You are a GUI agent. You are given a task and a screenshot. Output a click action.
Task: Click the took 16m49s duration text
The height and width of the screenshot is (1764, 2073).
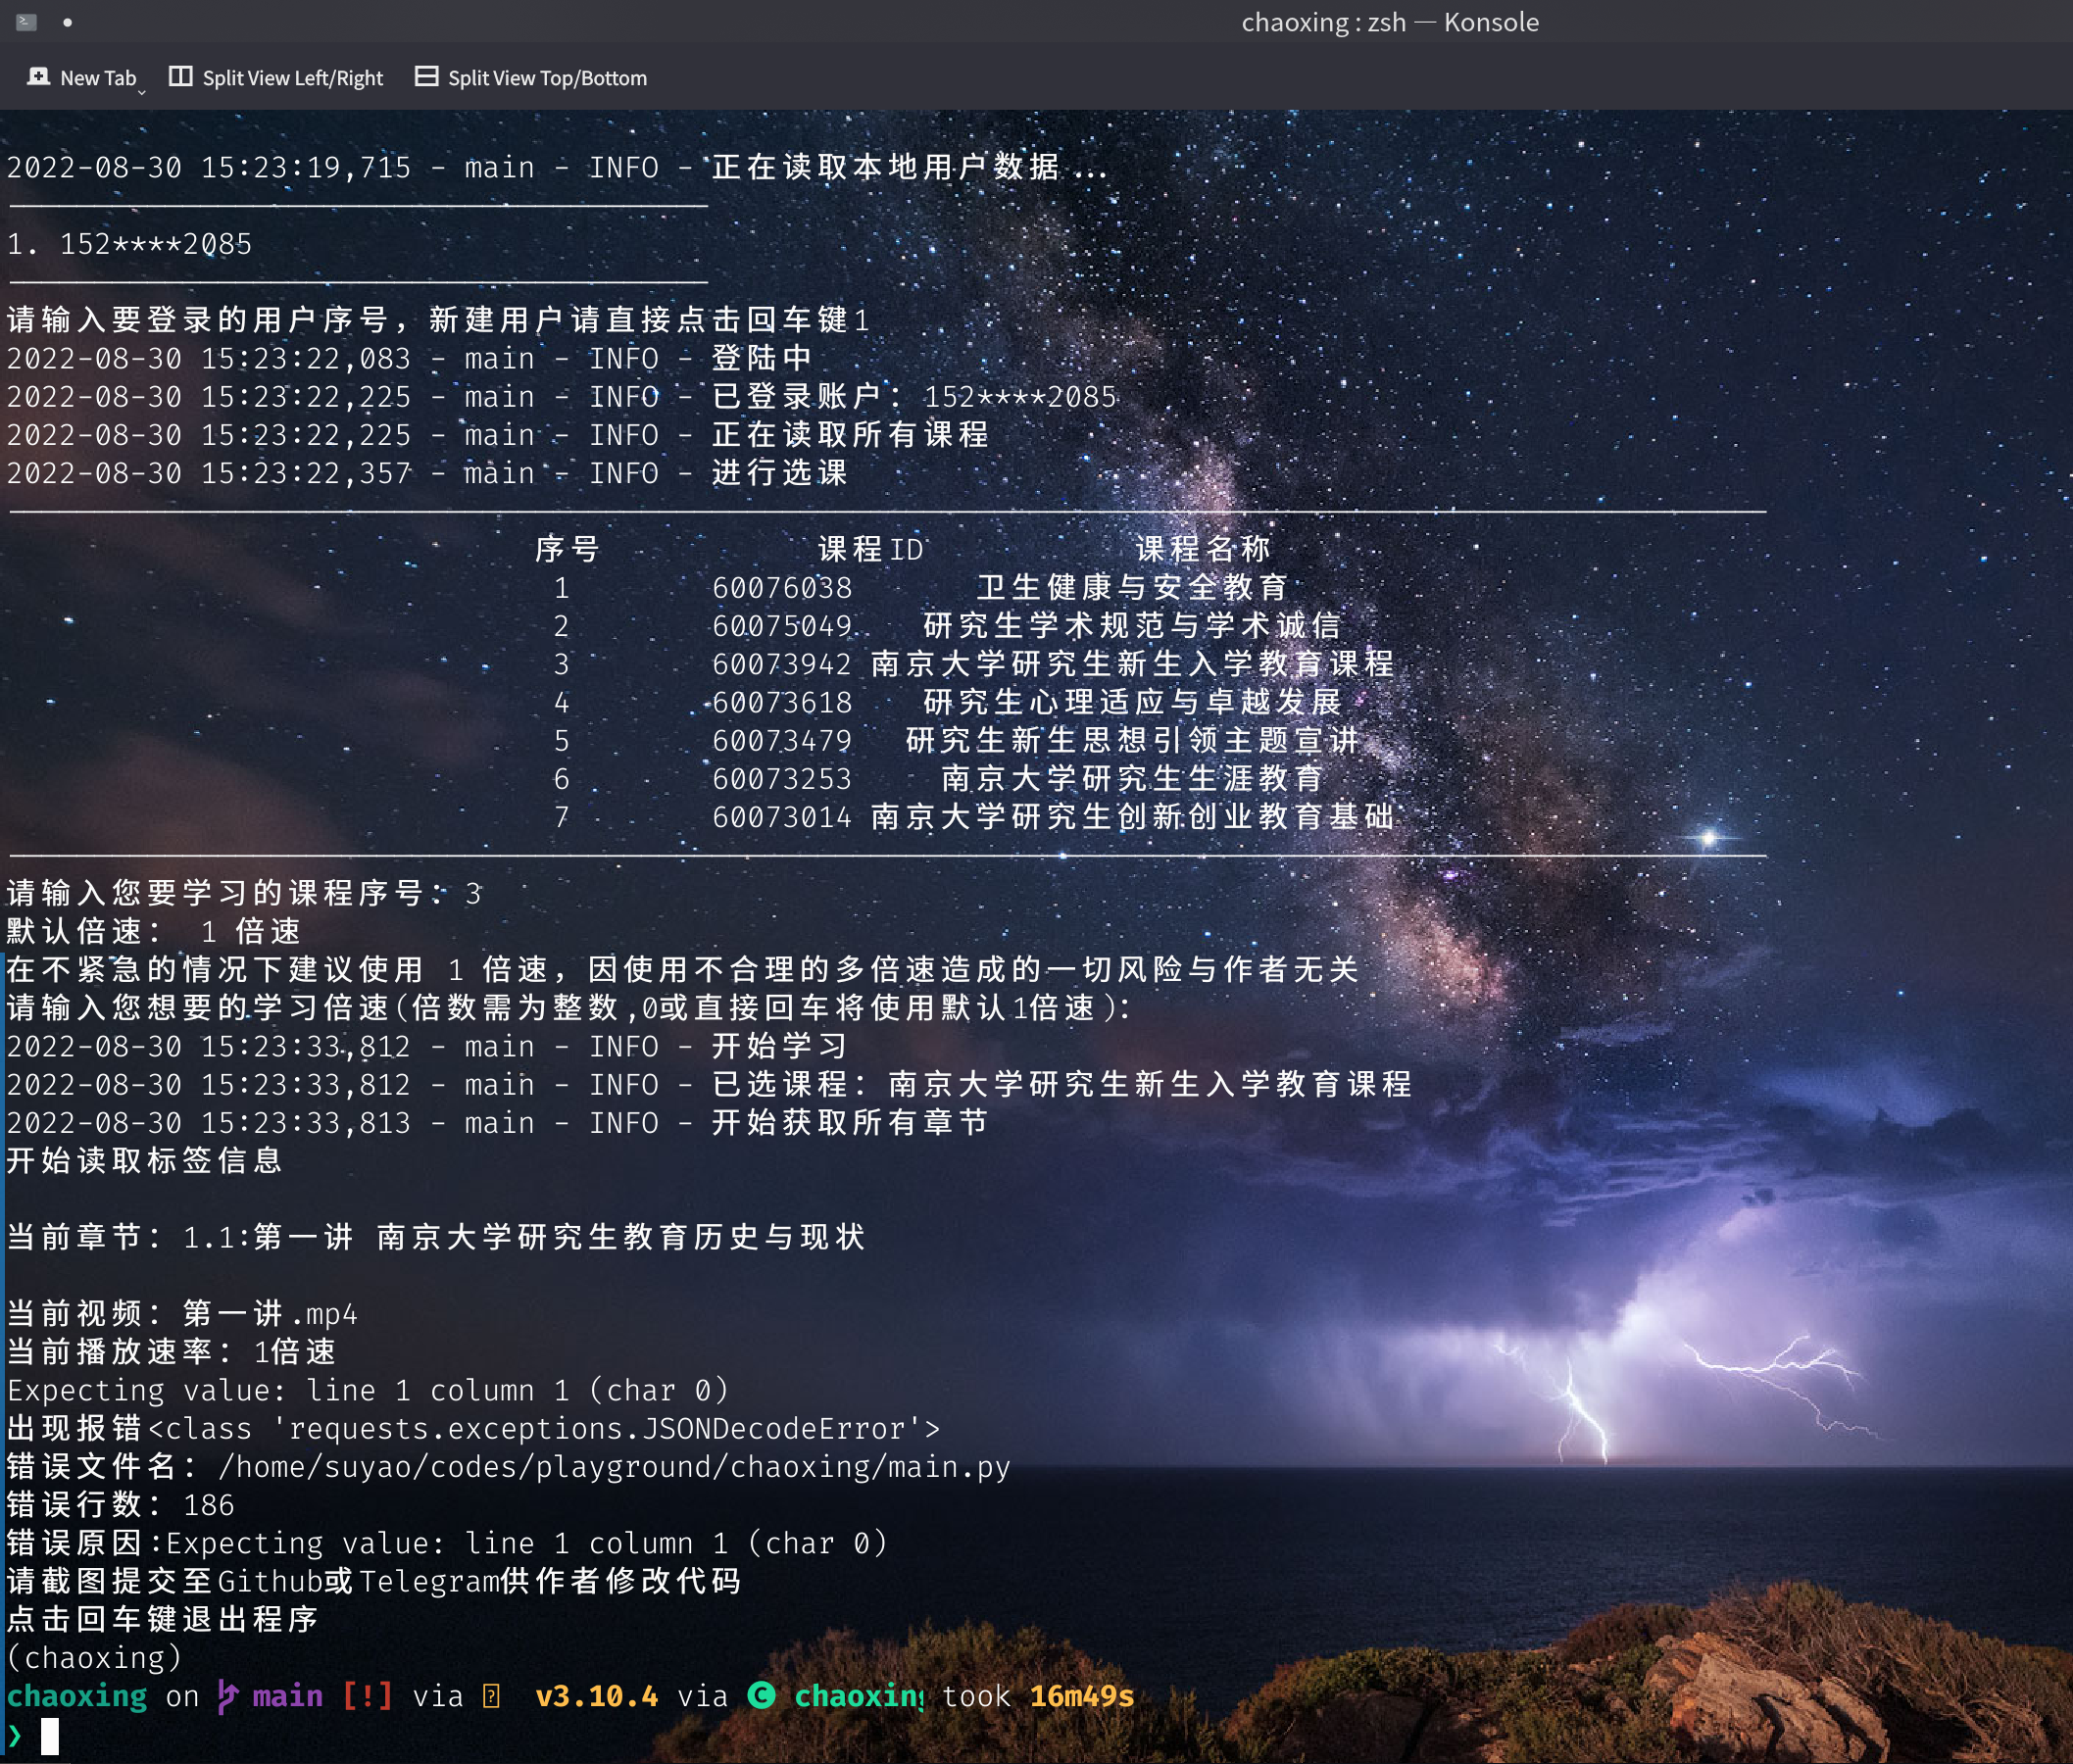1038,1697
